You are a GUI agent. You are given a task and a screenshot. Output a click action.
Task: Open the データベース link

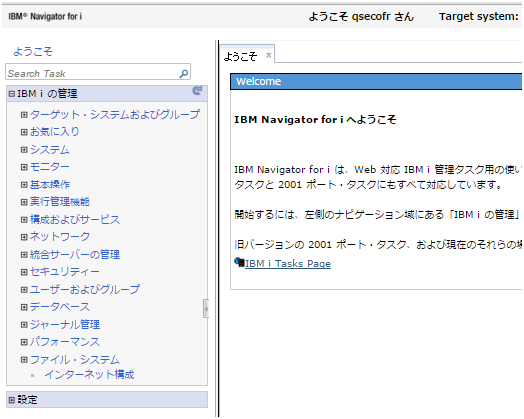tap(60, 307)
